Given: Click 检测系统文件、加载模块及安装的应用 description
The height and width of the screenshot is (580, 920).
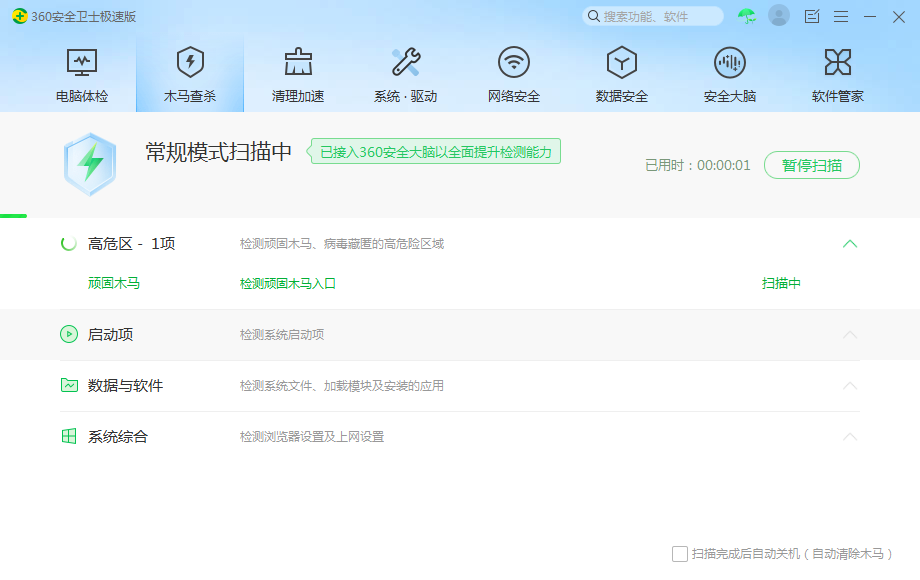Looking at the screenshot, I should (341, 386).
